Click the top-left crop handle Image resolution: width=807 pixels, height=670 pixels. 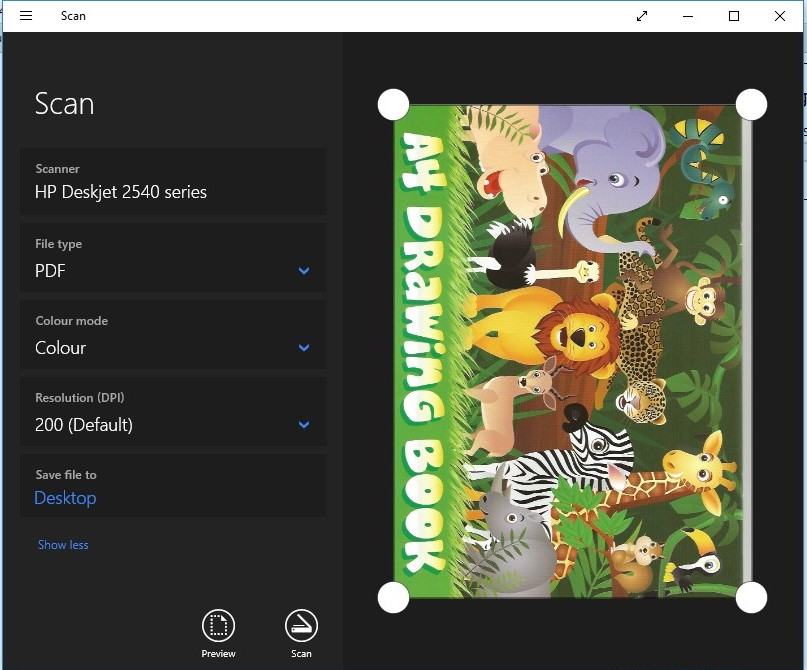[393, 104]
